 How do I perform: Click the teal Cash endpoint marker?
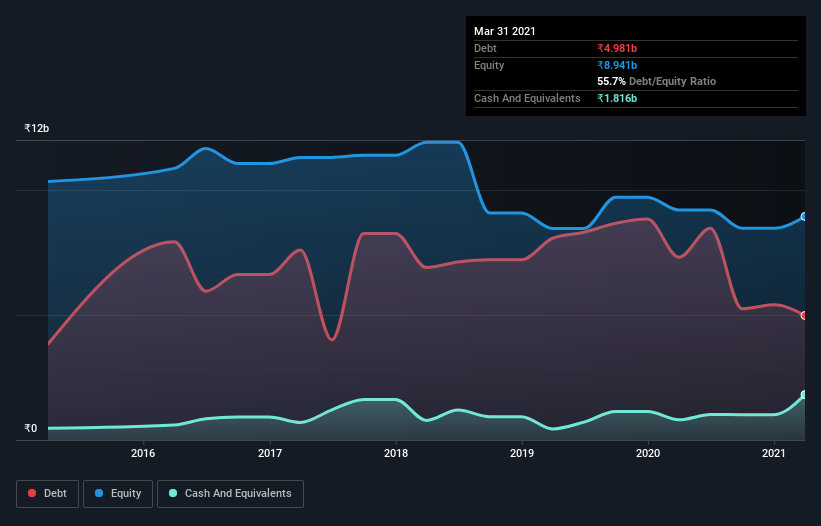pos(804,395)
